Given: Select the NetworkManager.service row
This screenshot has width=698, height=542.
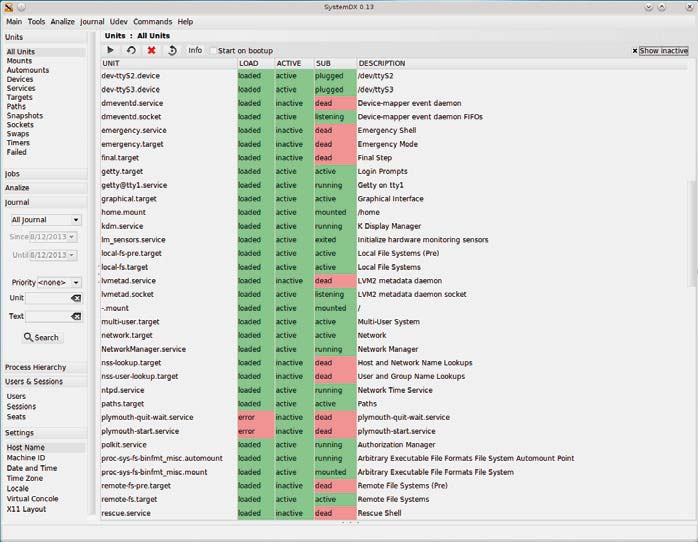Looking at the screenshot, I should click(394, 349).
